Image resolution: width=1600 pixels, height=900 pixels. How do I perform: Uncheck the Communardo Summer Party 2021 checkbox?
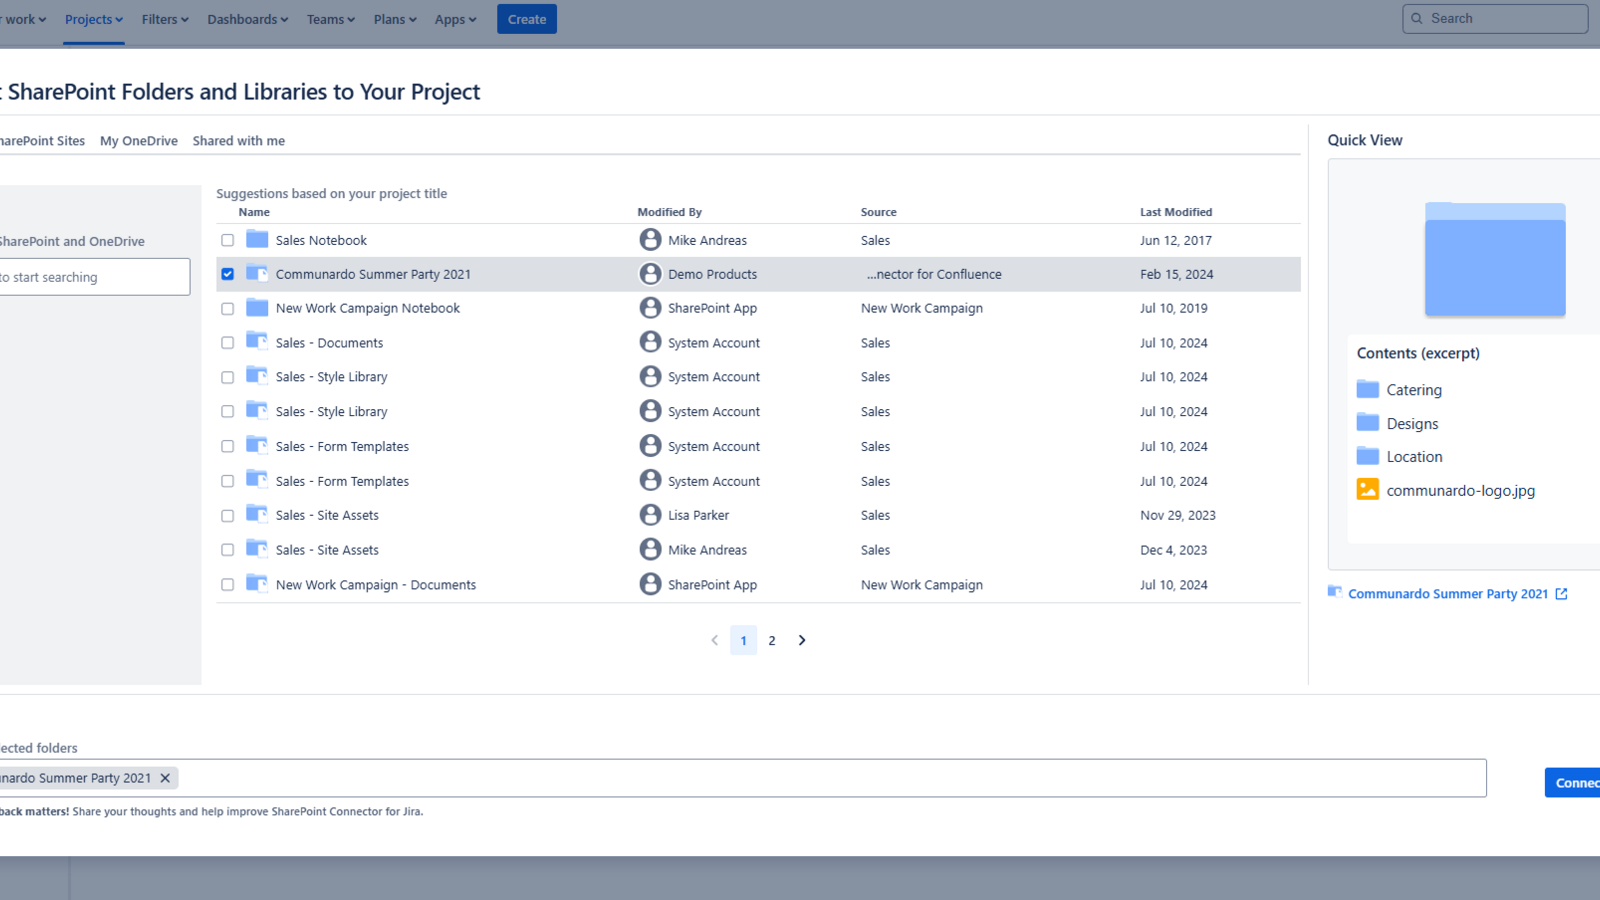[x=227, y=274]
